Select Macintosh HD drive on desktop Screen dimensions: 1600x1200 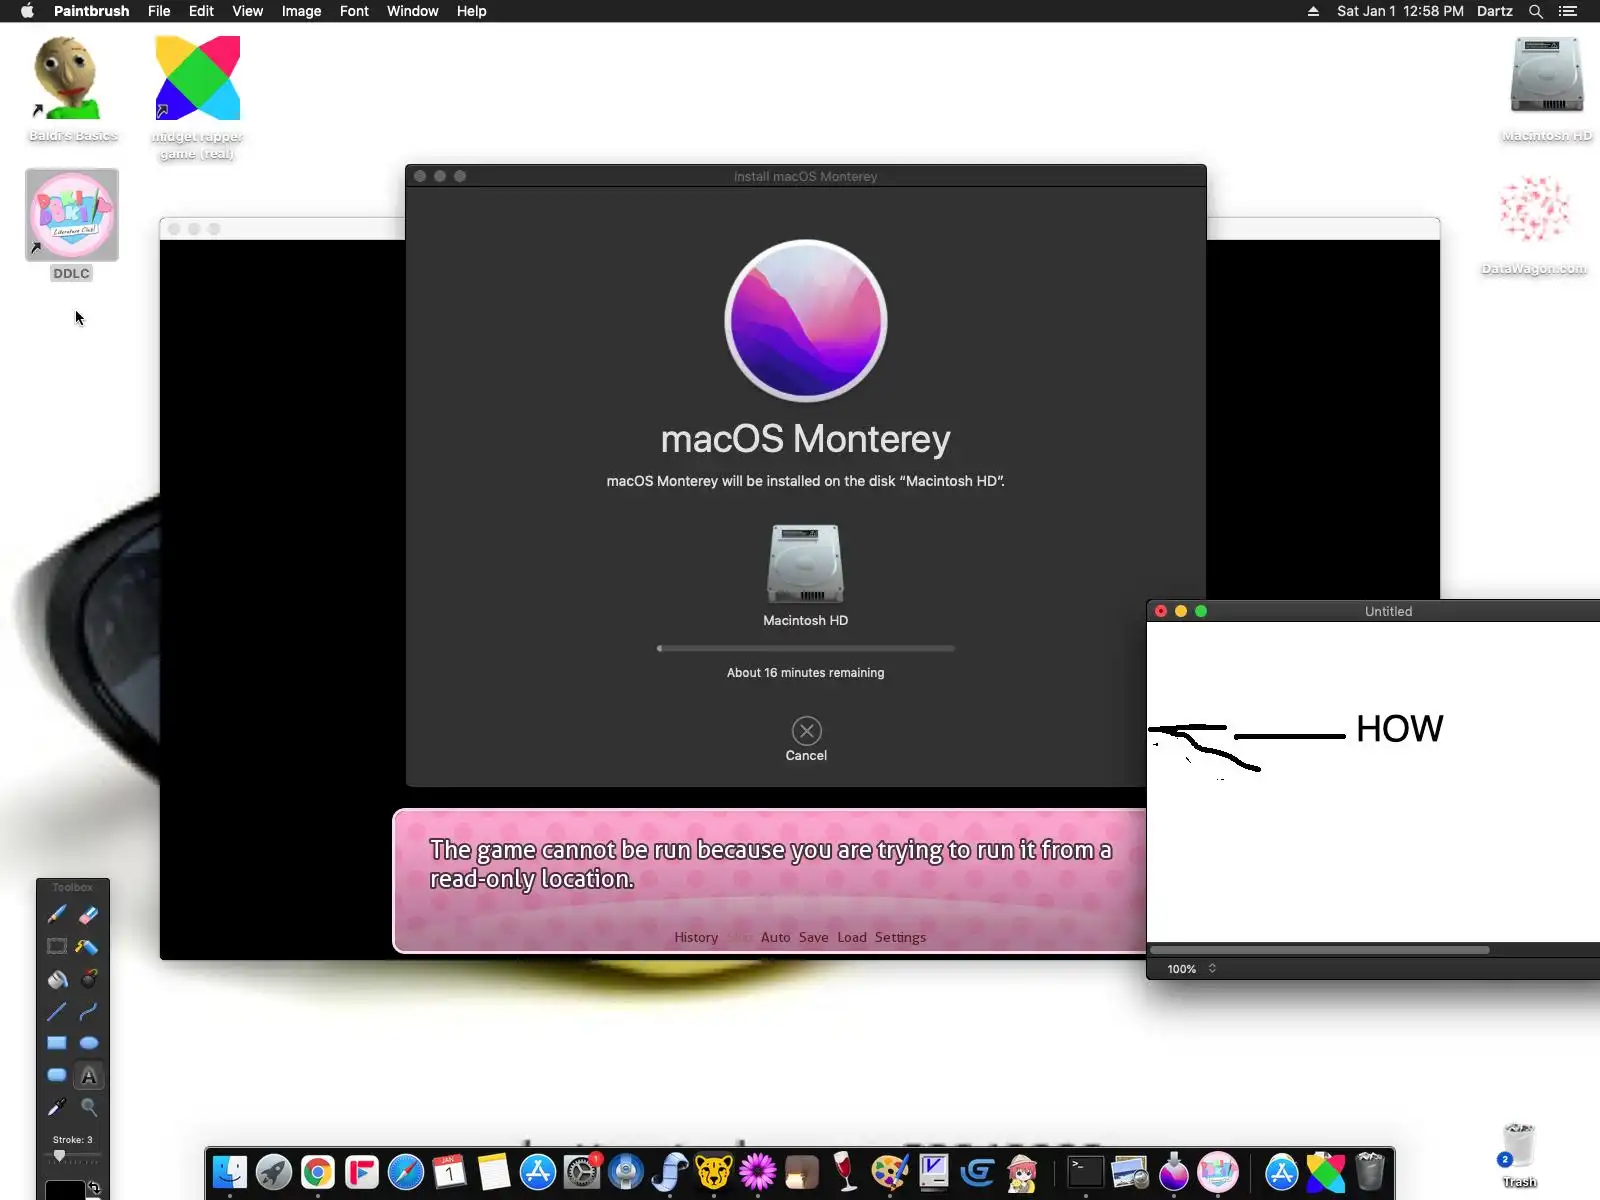click(x=1546, y=88)
